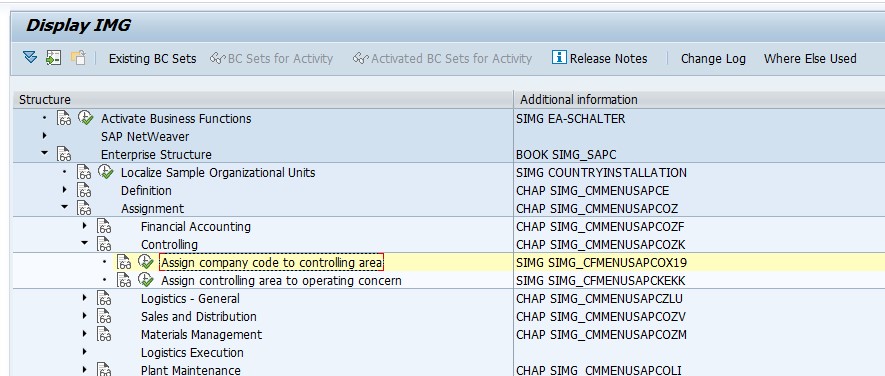Open documentation icon for Enterprise Structure

pyautogui.click(x=64, y=155)
